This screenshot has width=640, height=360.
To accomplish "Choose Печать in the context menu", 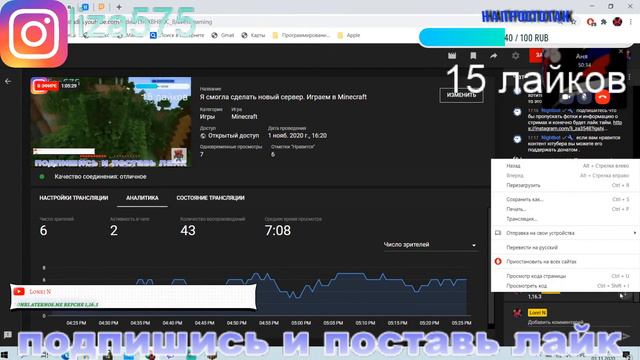I will 565,209.
